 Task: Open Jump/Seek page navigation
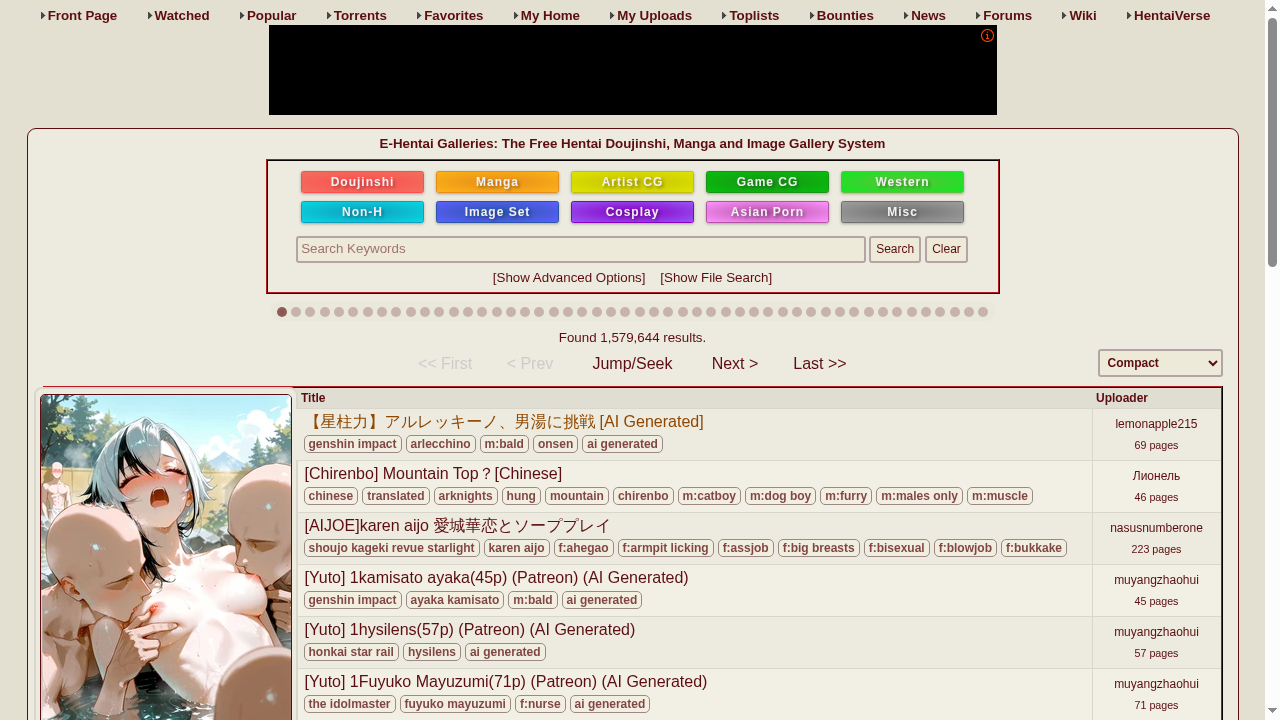pyautogui.click(x=632, y=364)
